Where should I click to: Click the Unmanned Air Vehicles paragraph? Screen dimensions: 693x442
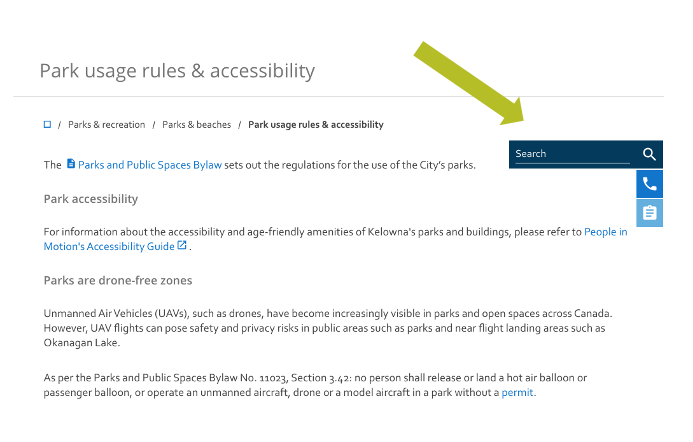tap(328, 328)
